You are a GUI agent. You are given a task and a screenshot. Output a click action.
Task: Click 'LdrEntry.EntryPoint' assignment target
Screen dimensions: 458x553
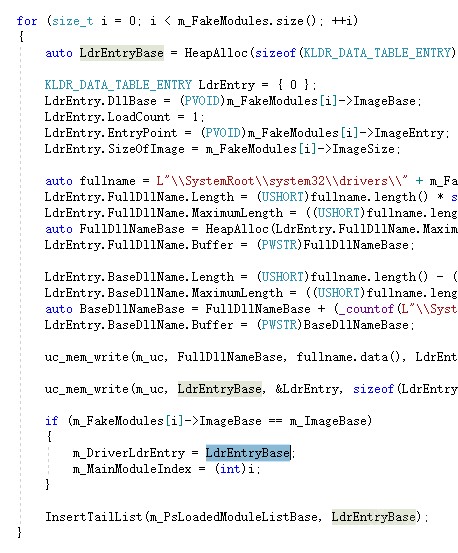tap(111, 133)
